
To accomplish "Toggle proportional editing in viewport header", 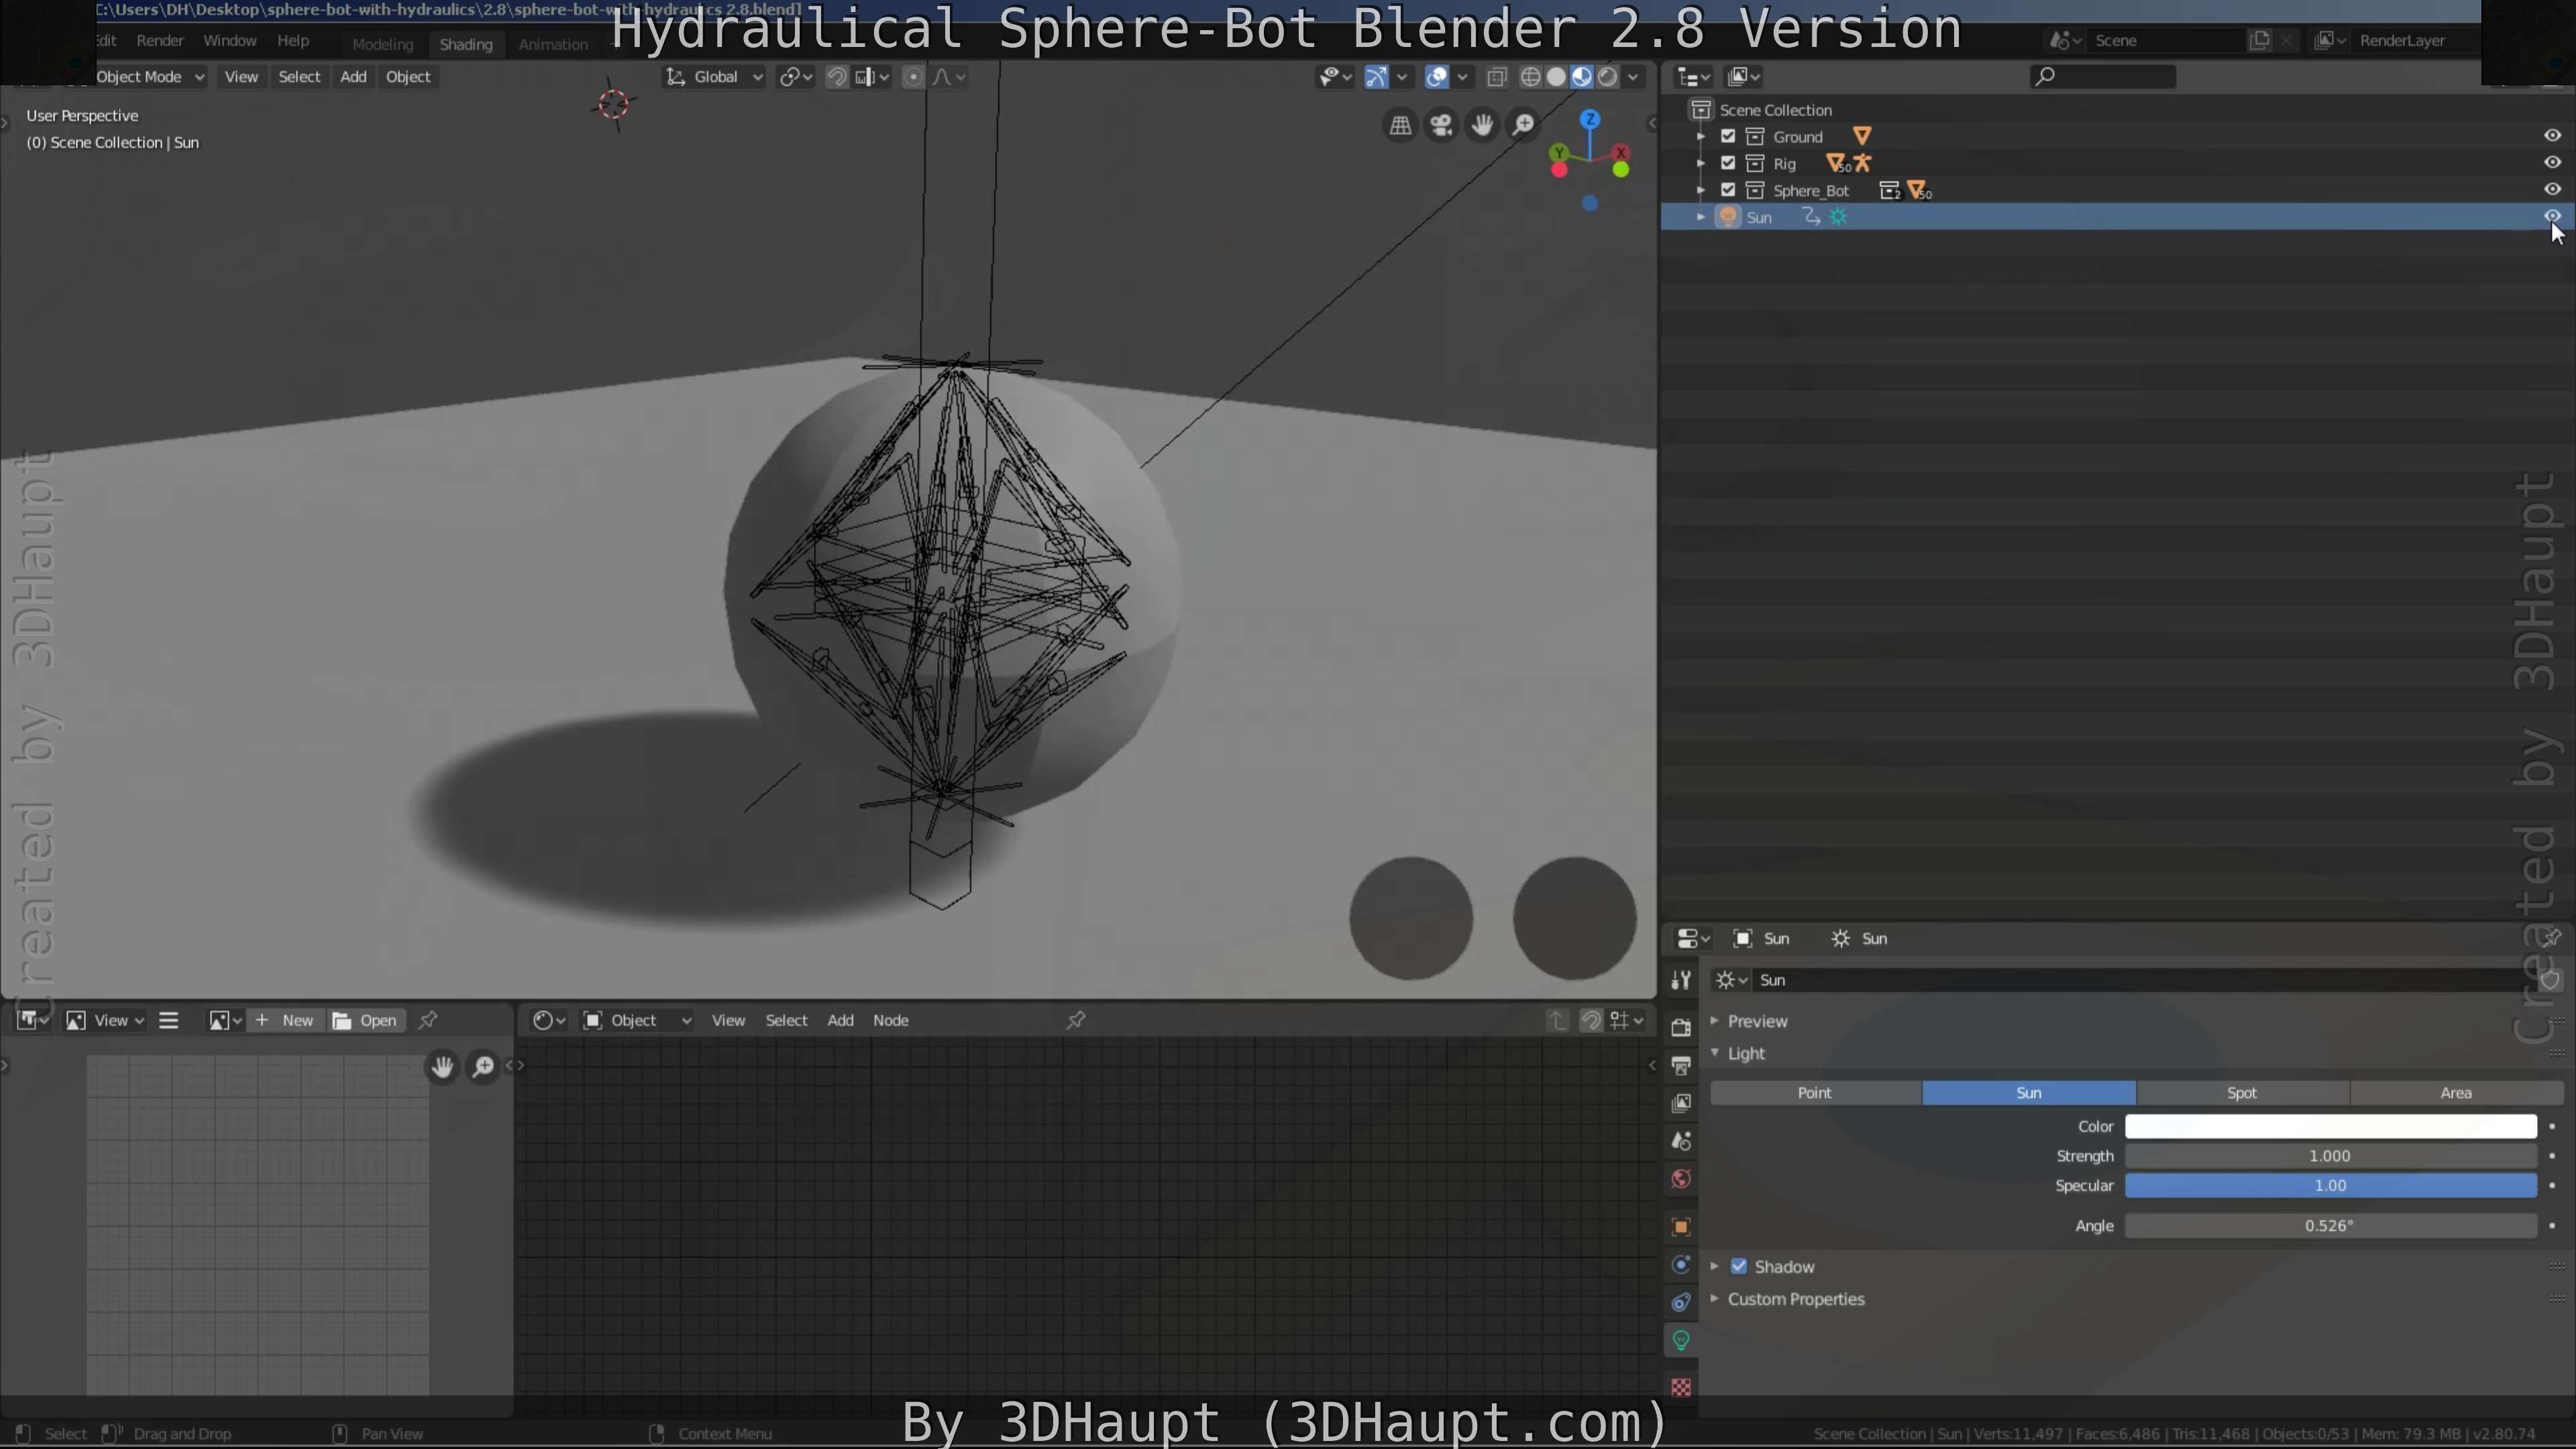I will coord(913,77).
